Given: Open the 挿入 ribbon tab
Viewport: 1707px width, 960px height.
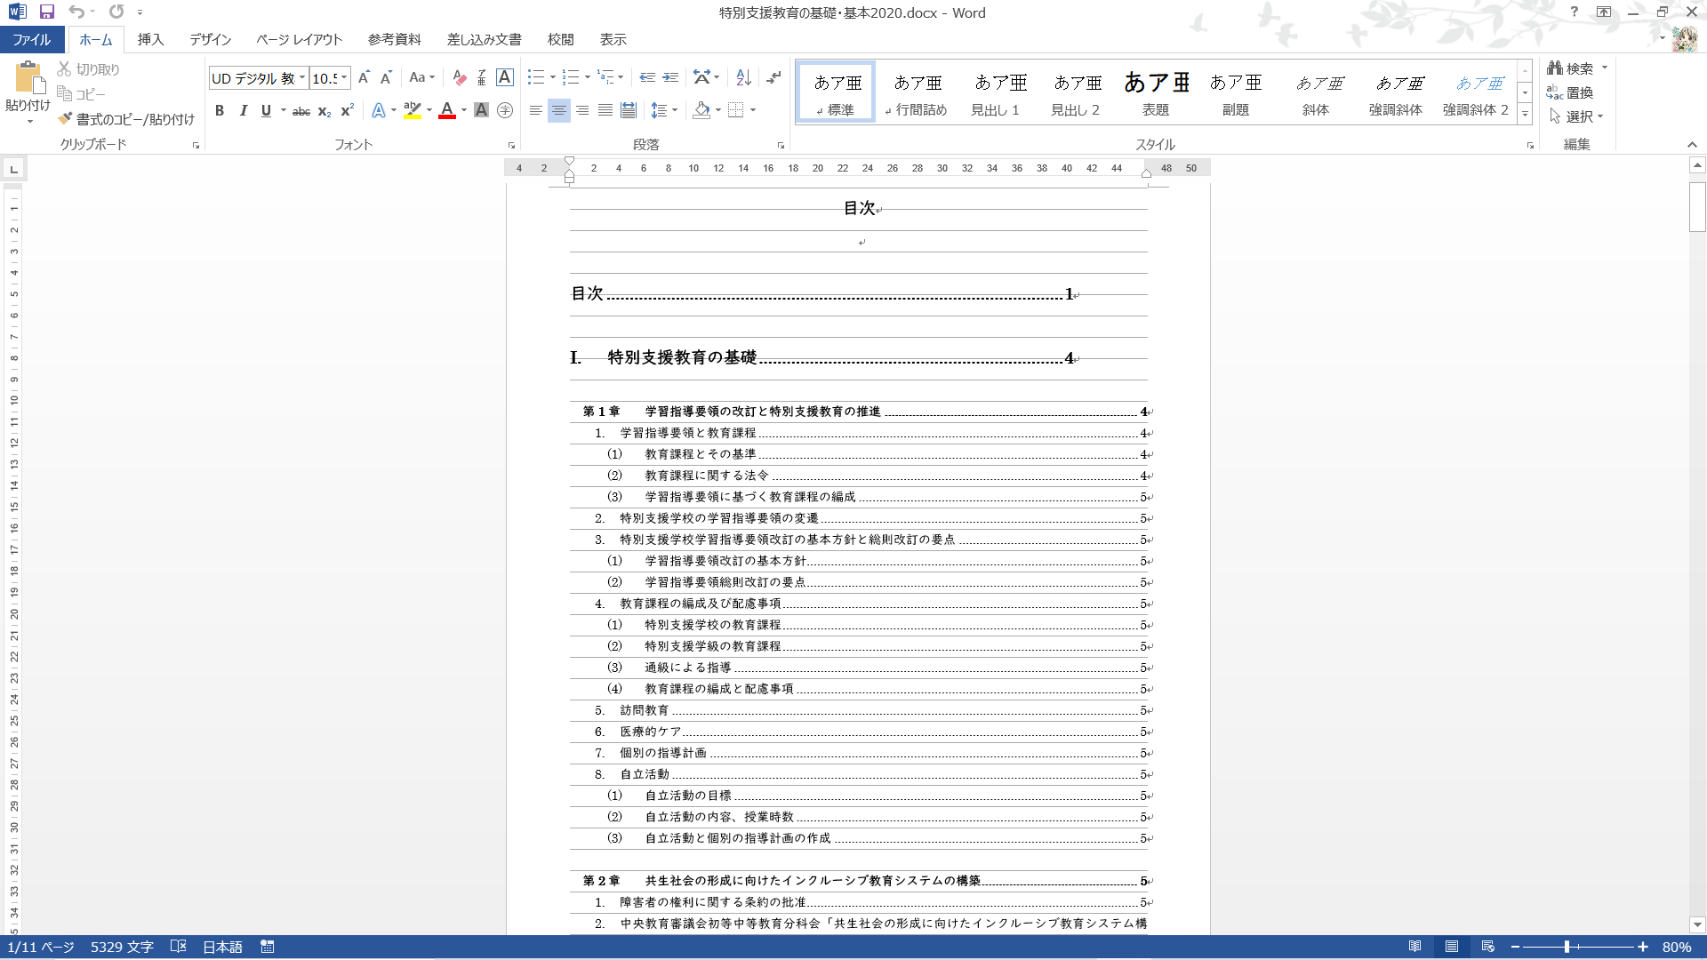Looking at the screenshot, I should [150, 40].
